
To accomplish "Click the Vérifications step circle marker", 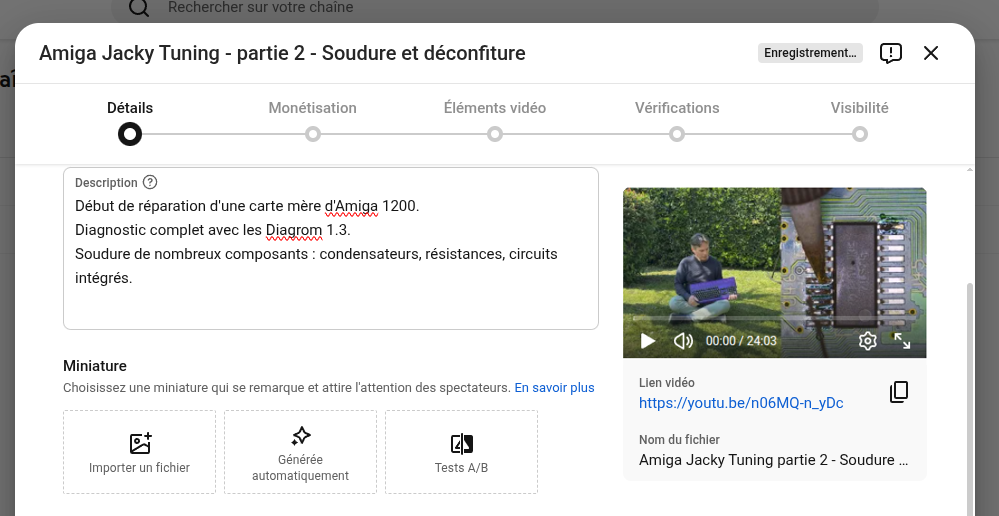I will pos(677,134).
